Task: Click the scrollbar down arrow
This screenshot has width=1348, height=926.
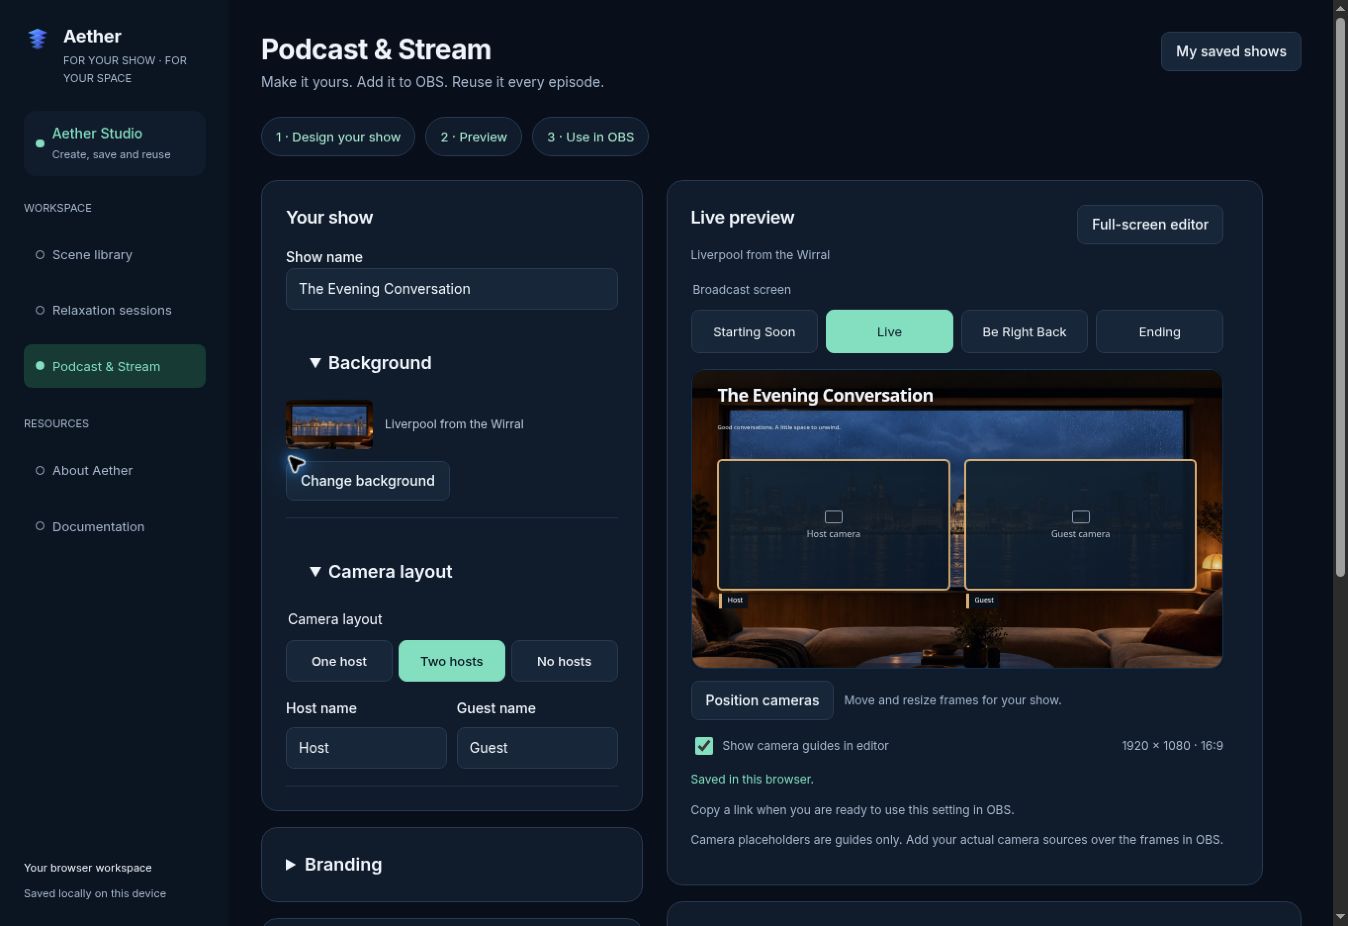Action: [x=1340, y=917]
